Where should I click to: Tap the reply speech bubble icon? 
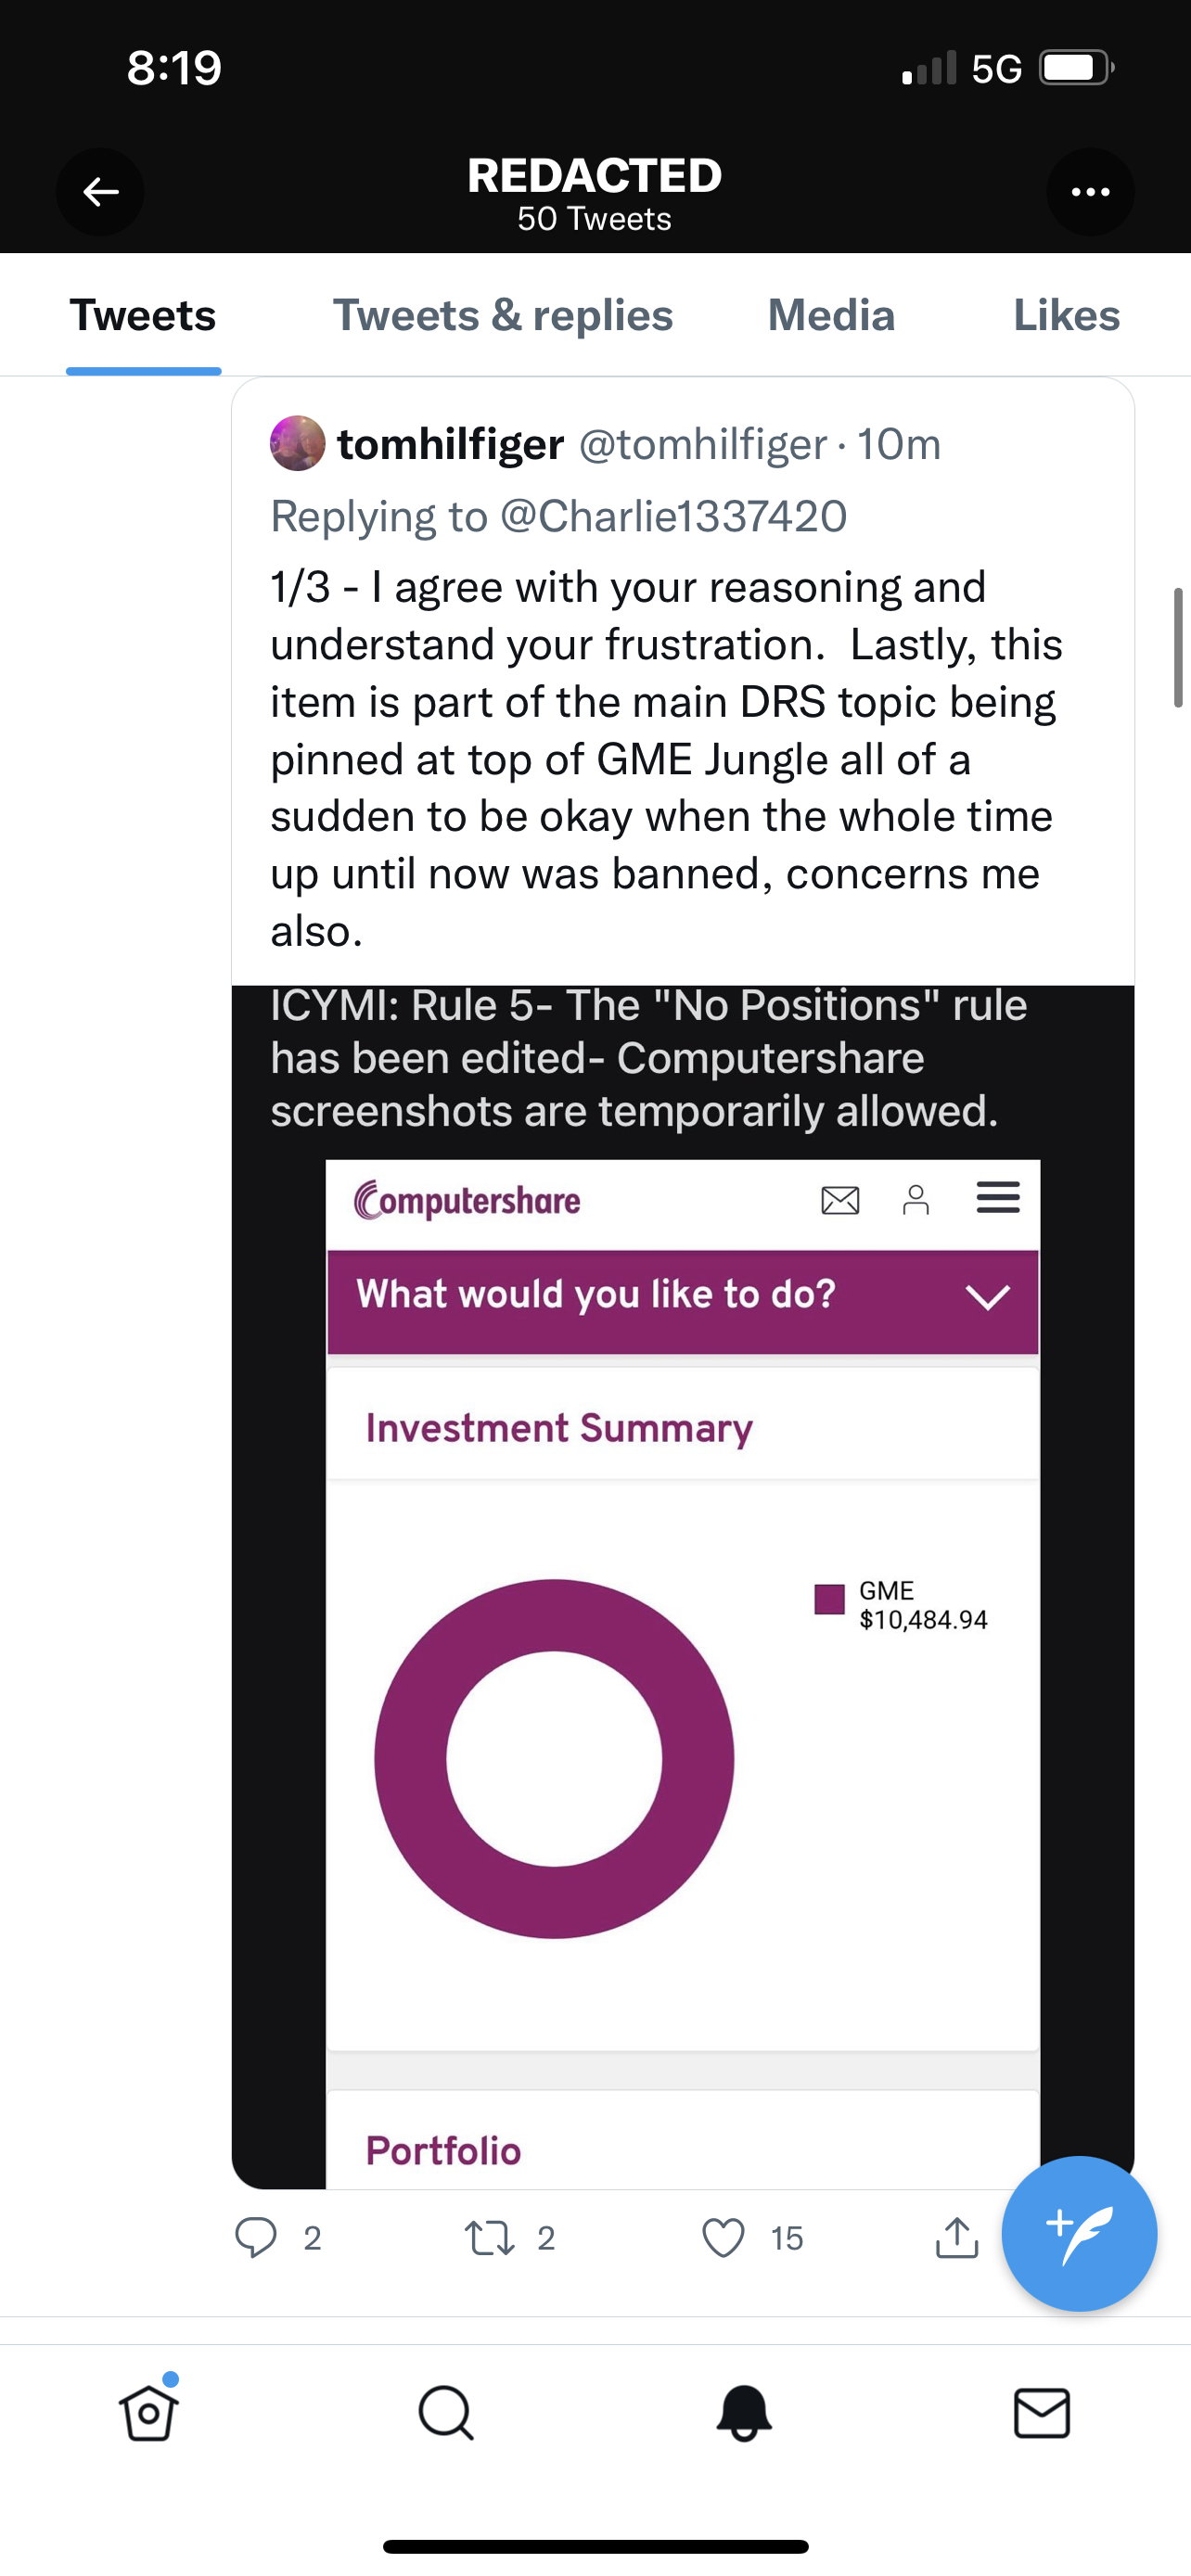[x=256, y=2237]
